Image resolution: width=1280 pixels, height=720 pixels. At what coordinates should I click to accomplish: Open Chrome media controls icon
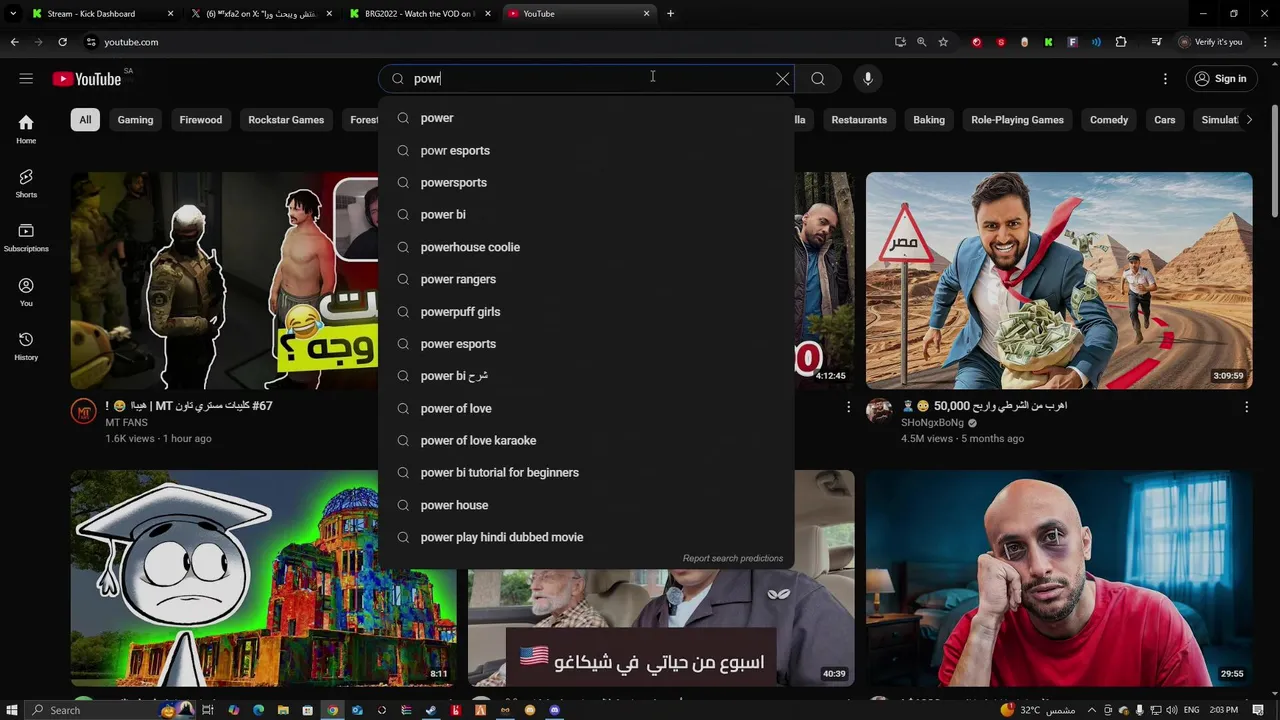[1156, 42]
